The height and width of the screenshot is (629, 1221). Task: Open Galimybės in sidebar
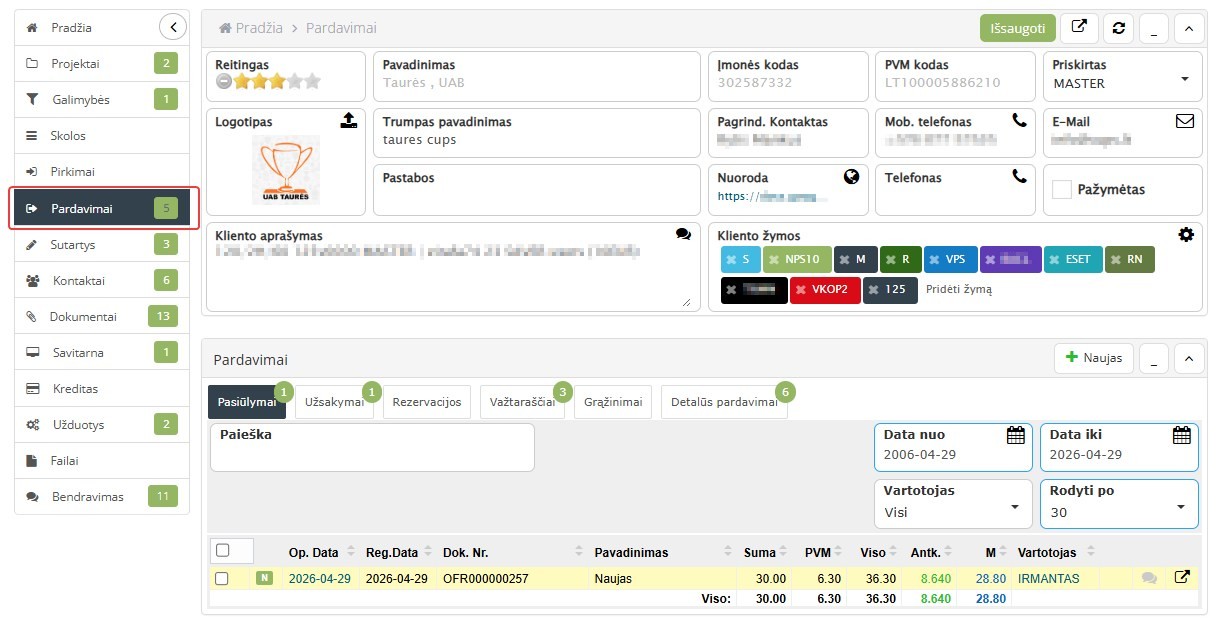coord(102,100)
